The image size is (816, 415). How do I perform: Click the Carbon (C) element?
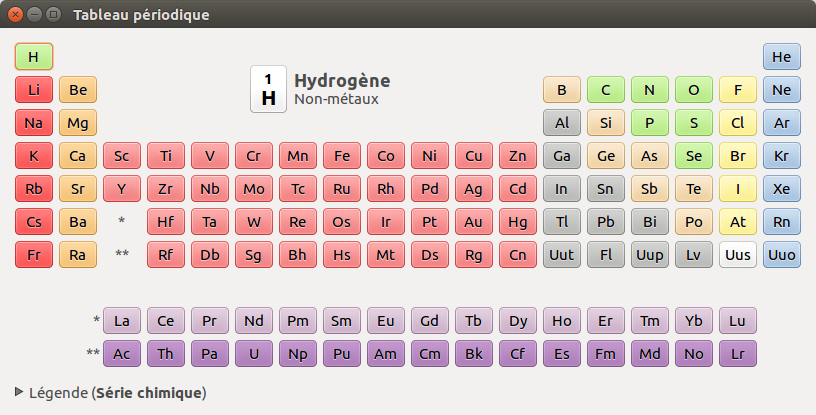[606, 90]
